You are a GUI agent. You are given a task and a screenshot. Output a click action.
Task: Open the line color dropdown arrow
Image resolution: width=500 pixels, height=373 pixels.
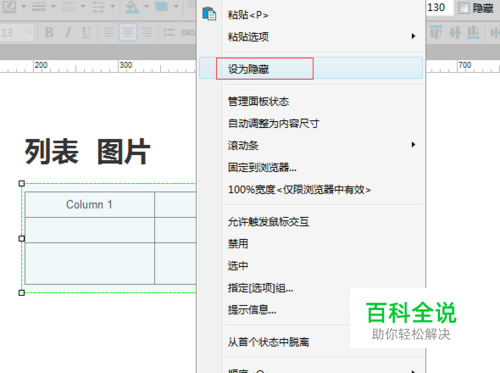click(24, 6)
